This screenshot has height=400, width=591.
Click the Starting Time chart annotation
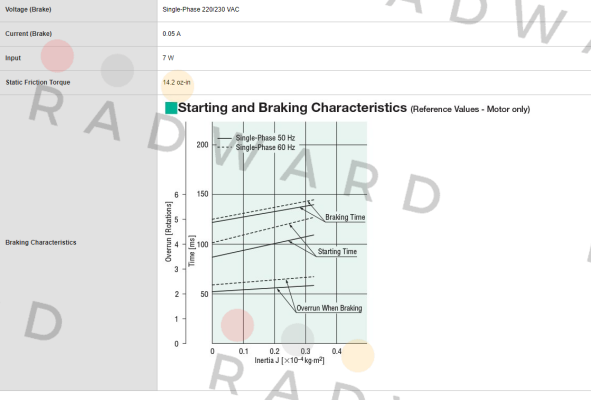pyautogui.click(x=337, y=251)
